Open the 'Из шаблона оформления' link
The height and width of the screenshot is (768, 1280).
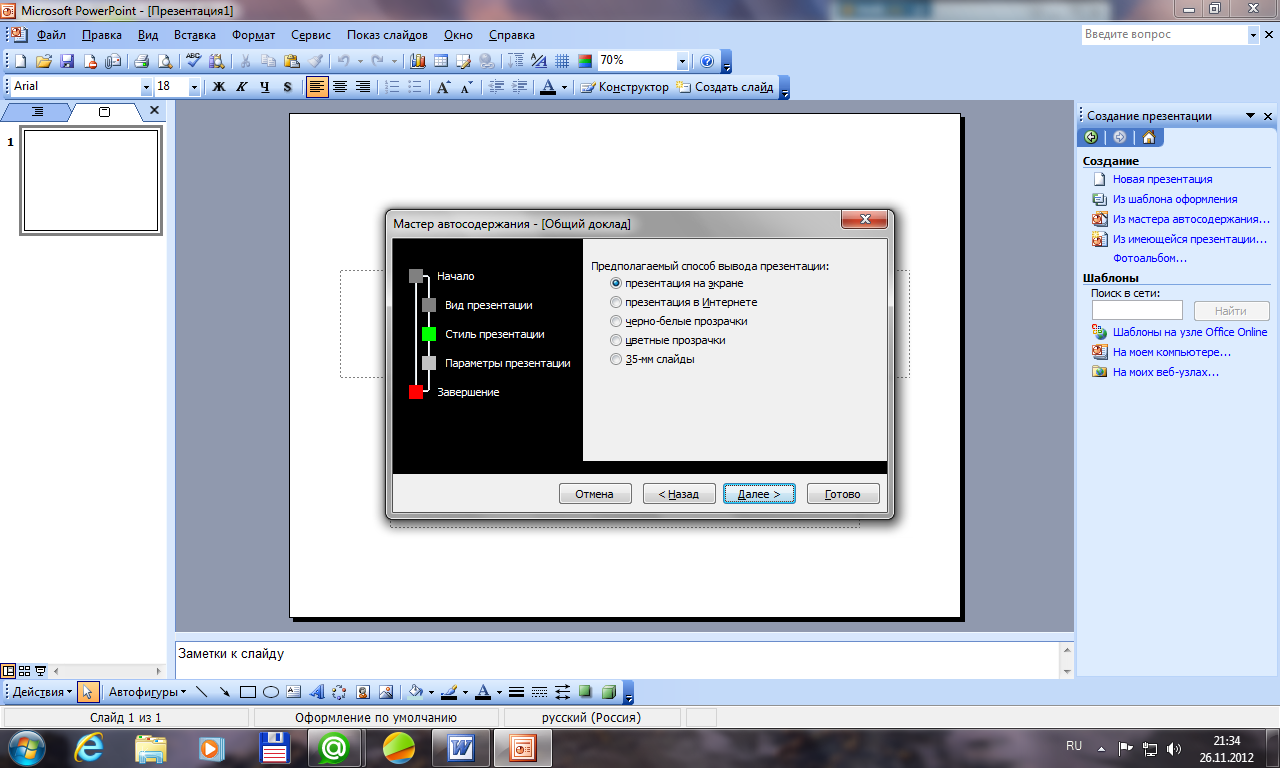[x=1175, y=199]
